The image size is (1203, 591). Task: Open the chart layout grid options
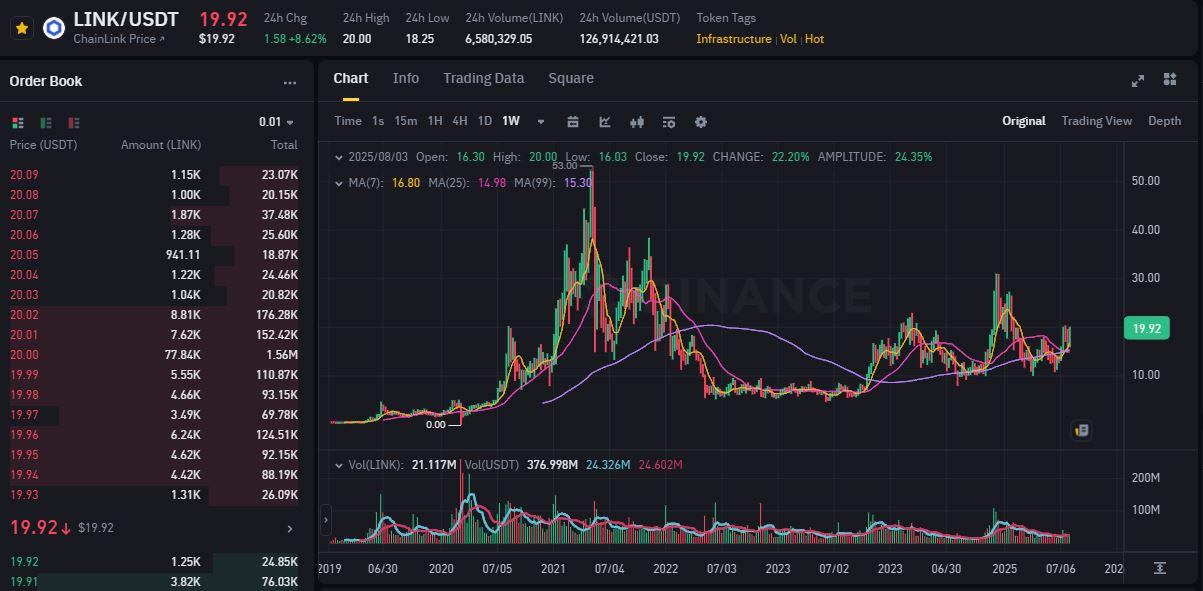point(1170,80)
